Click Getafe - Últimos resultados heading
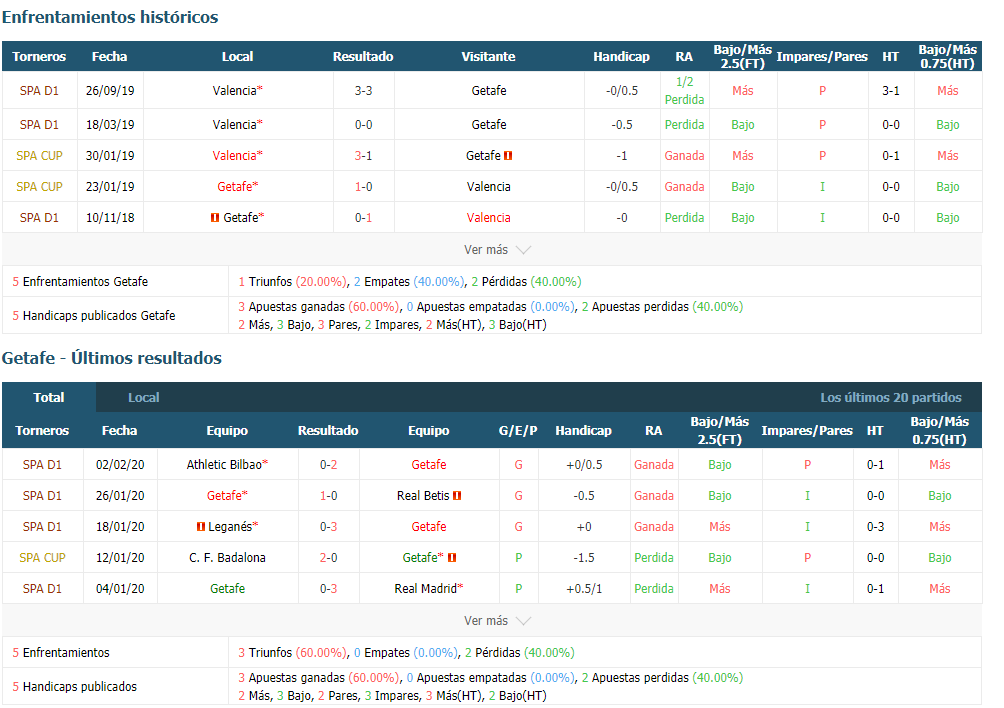 tap(112, 358)
